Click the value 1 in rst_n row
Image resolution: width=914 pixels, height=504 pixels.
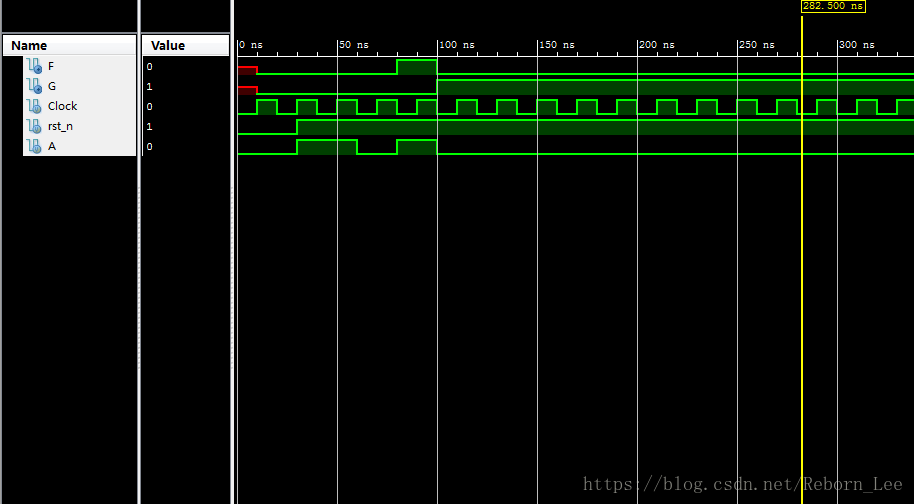[x=149, y=126]
